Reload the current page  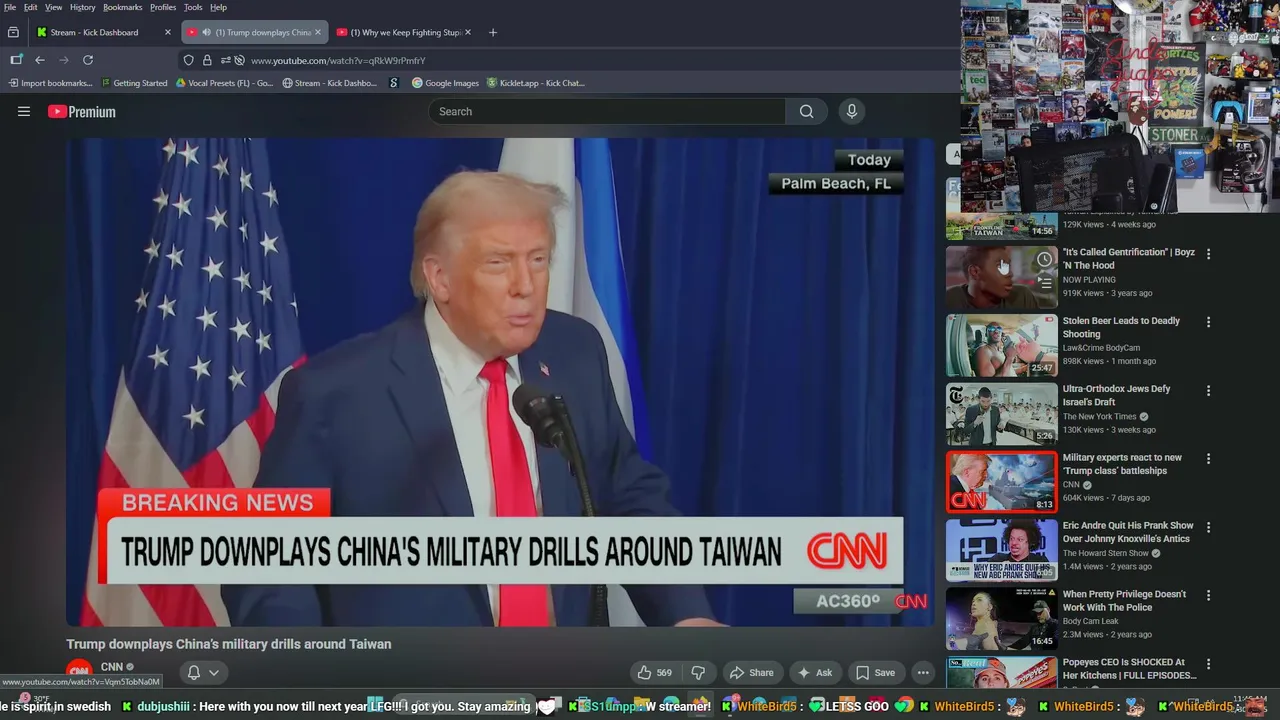tap(88, 60)
